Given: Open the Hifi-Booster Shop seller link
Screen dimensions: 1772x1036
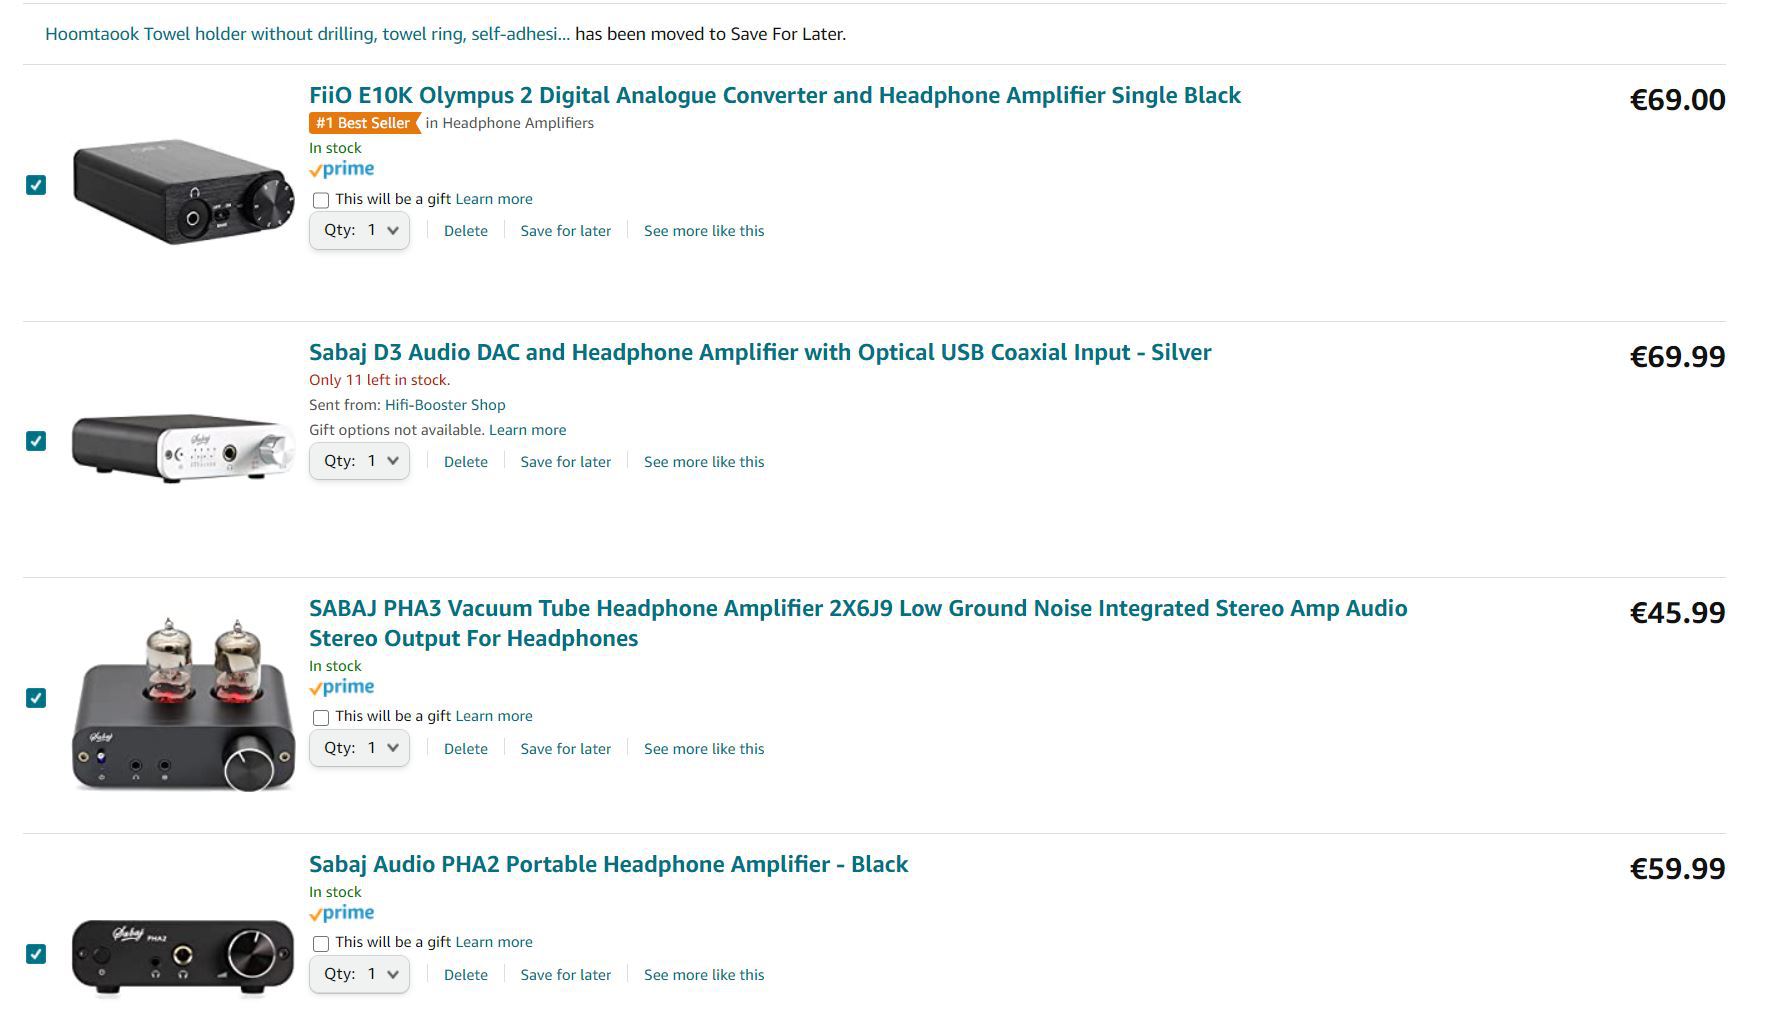Looking at the screenshot, I should click(445, 405).
